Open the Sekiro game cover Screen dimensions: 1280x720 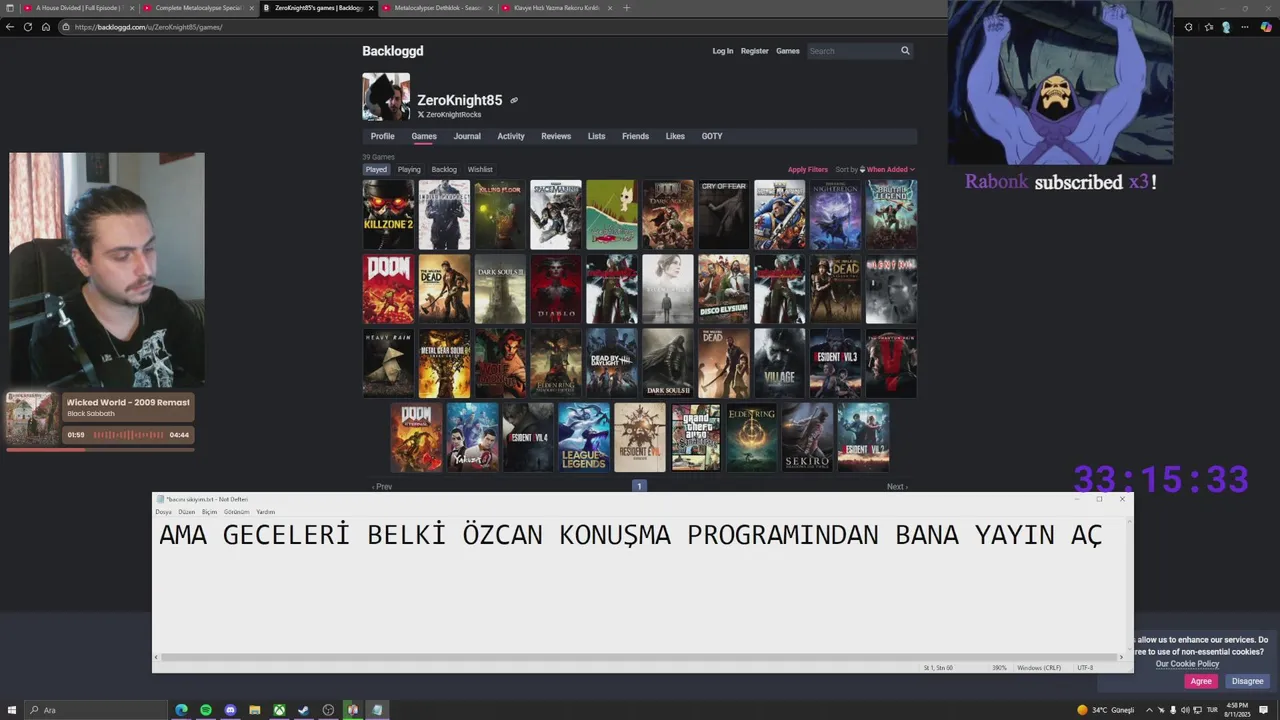[x=807, y=437]
